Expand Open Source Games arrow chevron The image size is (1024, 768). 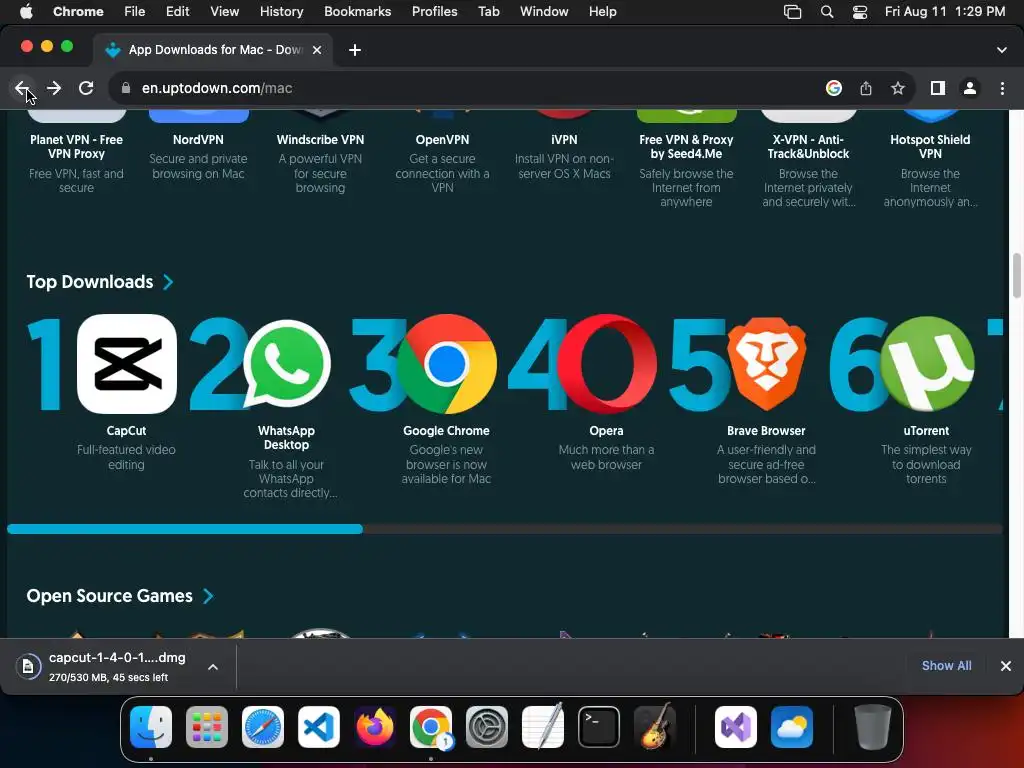(208, 596)
